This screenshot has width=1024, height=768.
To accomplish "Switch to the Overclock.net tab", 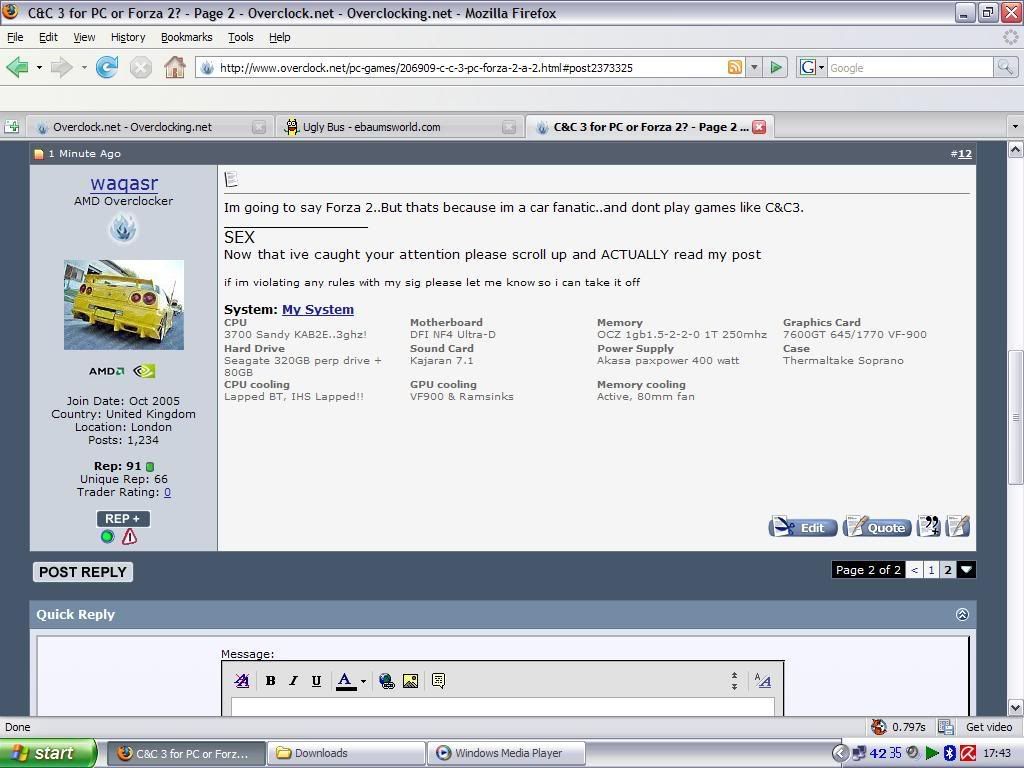I will (149, 127).
